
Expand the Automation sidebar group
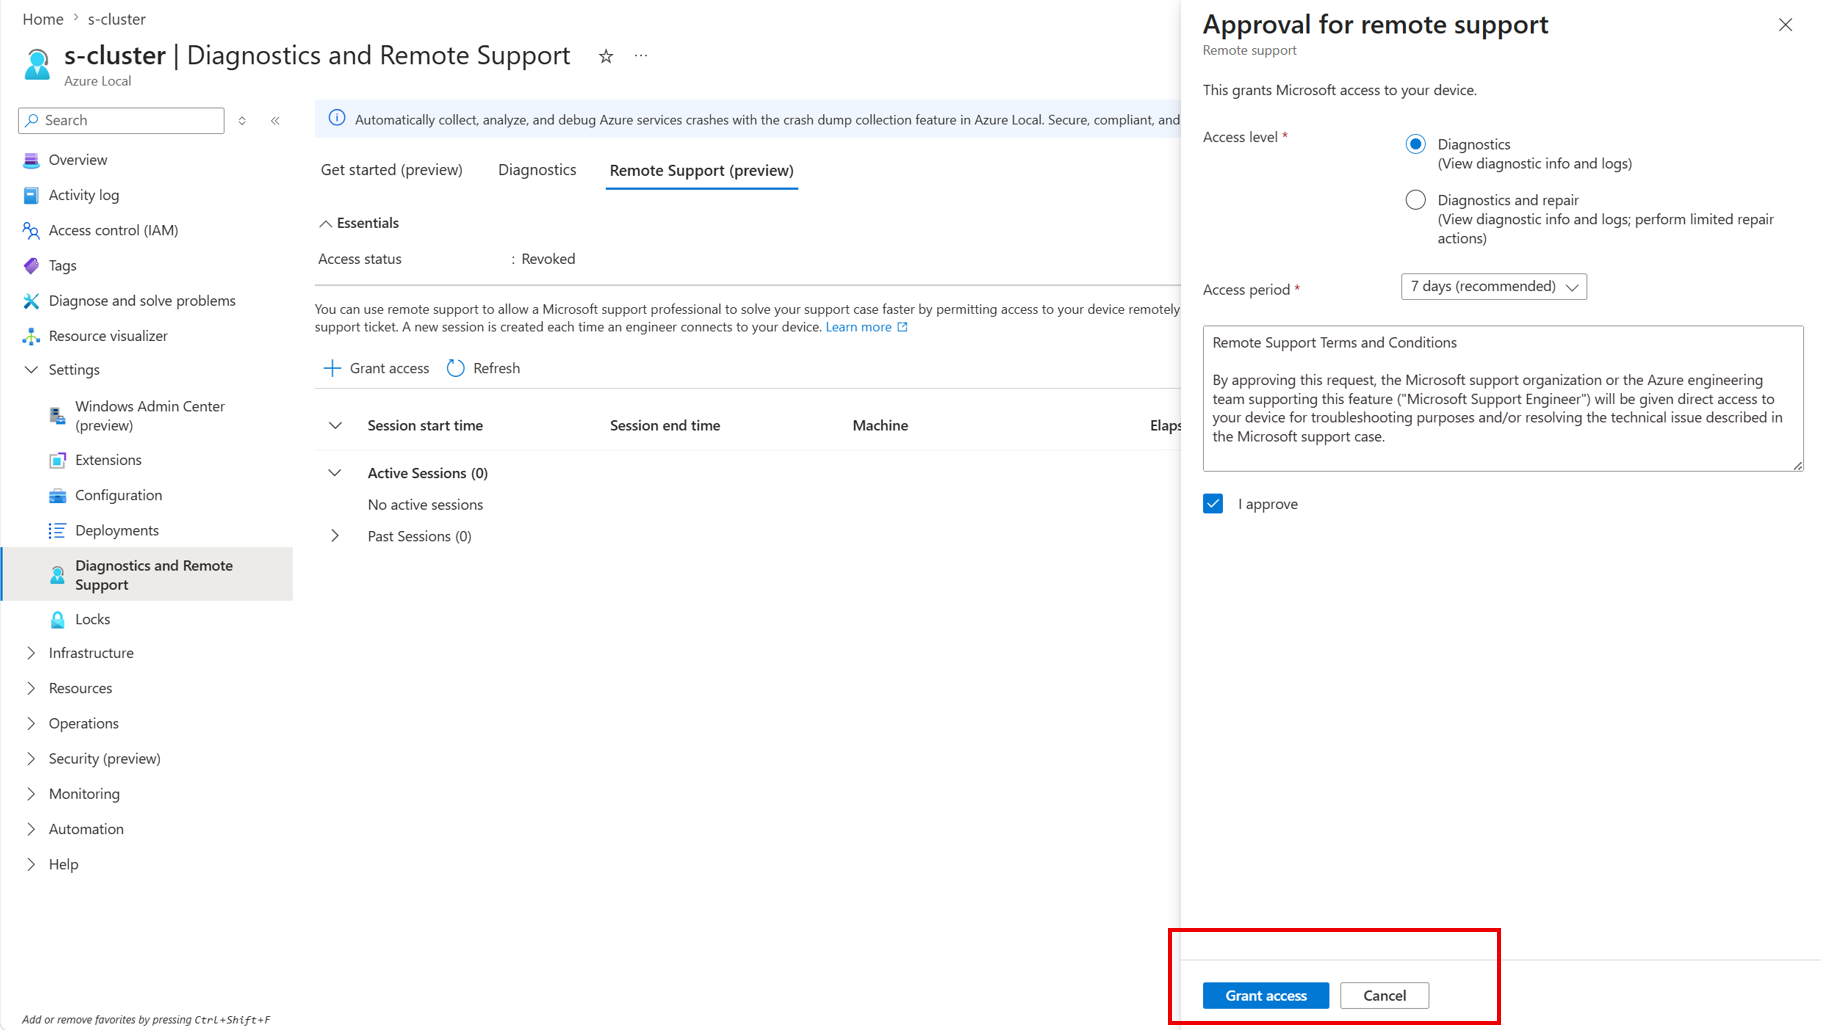click(x=31, y=829)
